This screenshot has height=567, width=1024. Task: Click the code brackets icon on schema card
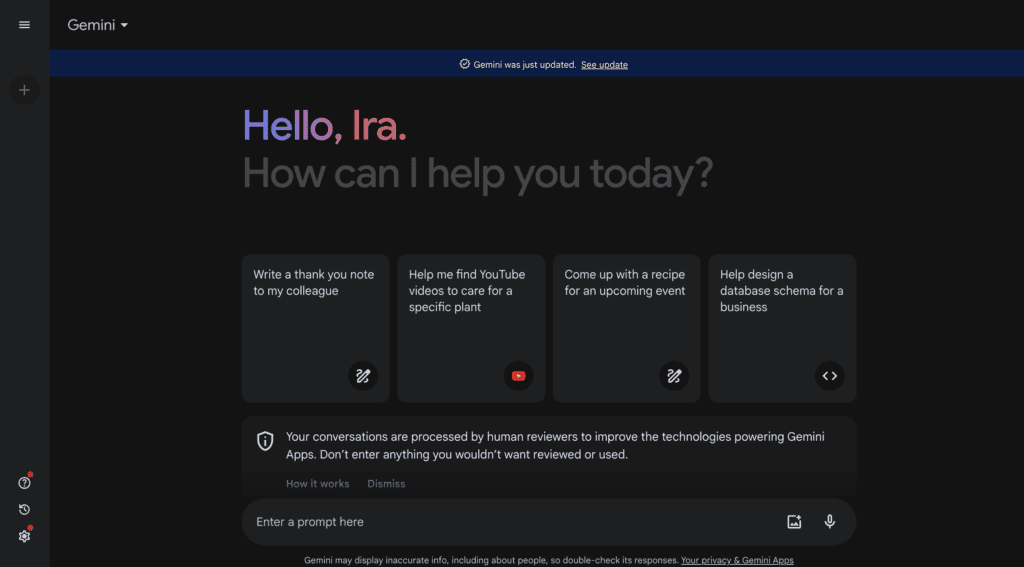pos(829,376)
